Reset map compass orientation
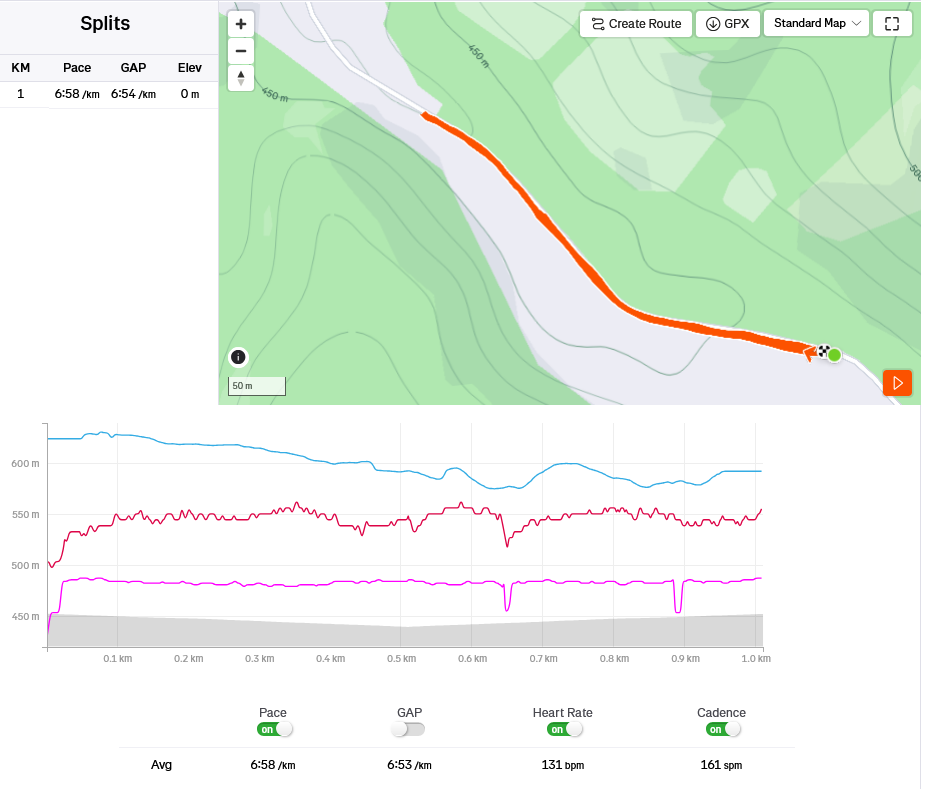The image size is (942, 789). (x=241, y=78)
